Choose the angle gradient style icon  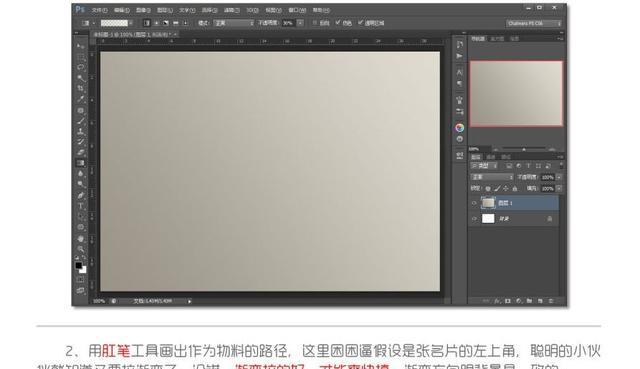point(166,23)
